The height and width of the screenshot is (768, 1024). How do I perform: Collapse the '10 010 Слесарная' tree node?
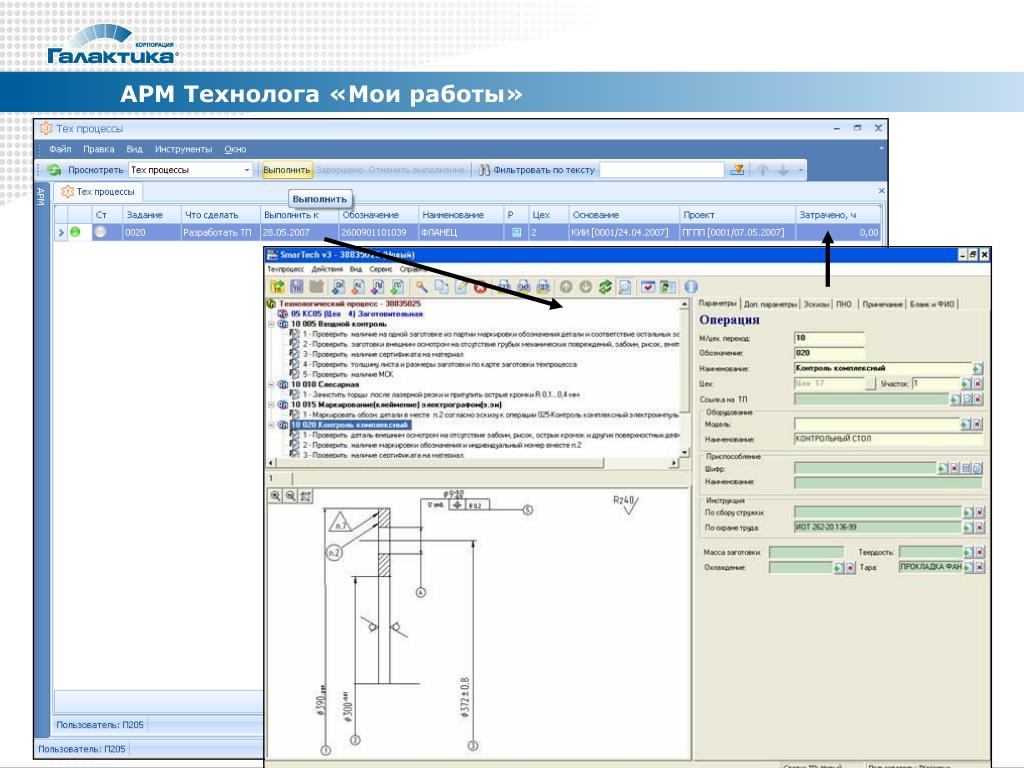click(x=272, y=385)
